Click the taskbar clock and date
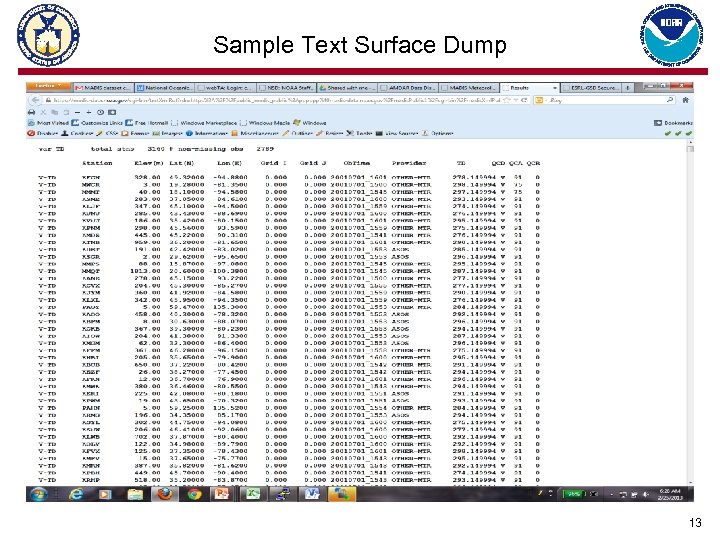The height and width of the screenshot is (540, 720). (670, 494)
